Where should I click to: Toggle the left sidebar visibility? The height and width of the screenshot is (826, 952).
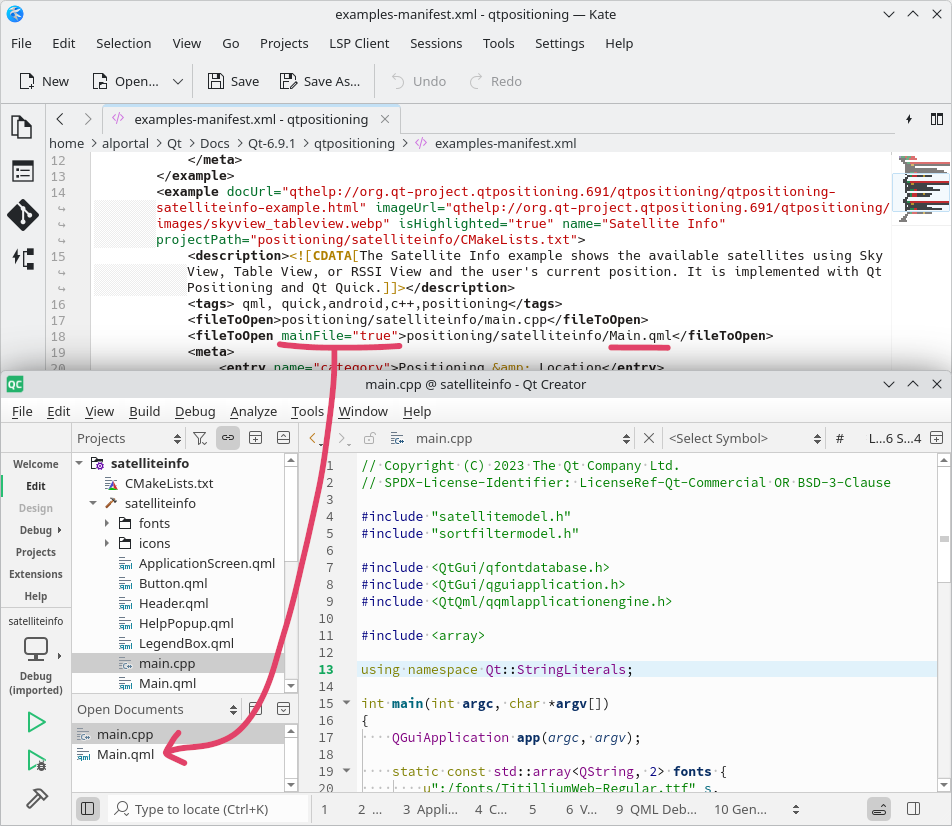click(87, 809)
